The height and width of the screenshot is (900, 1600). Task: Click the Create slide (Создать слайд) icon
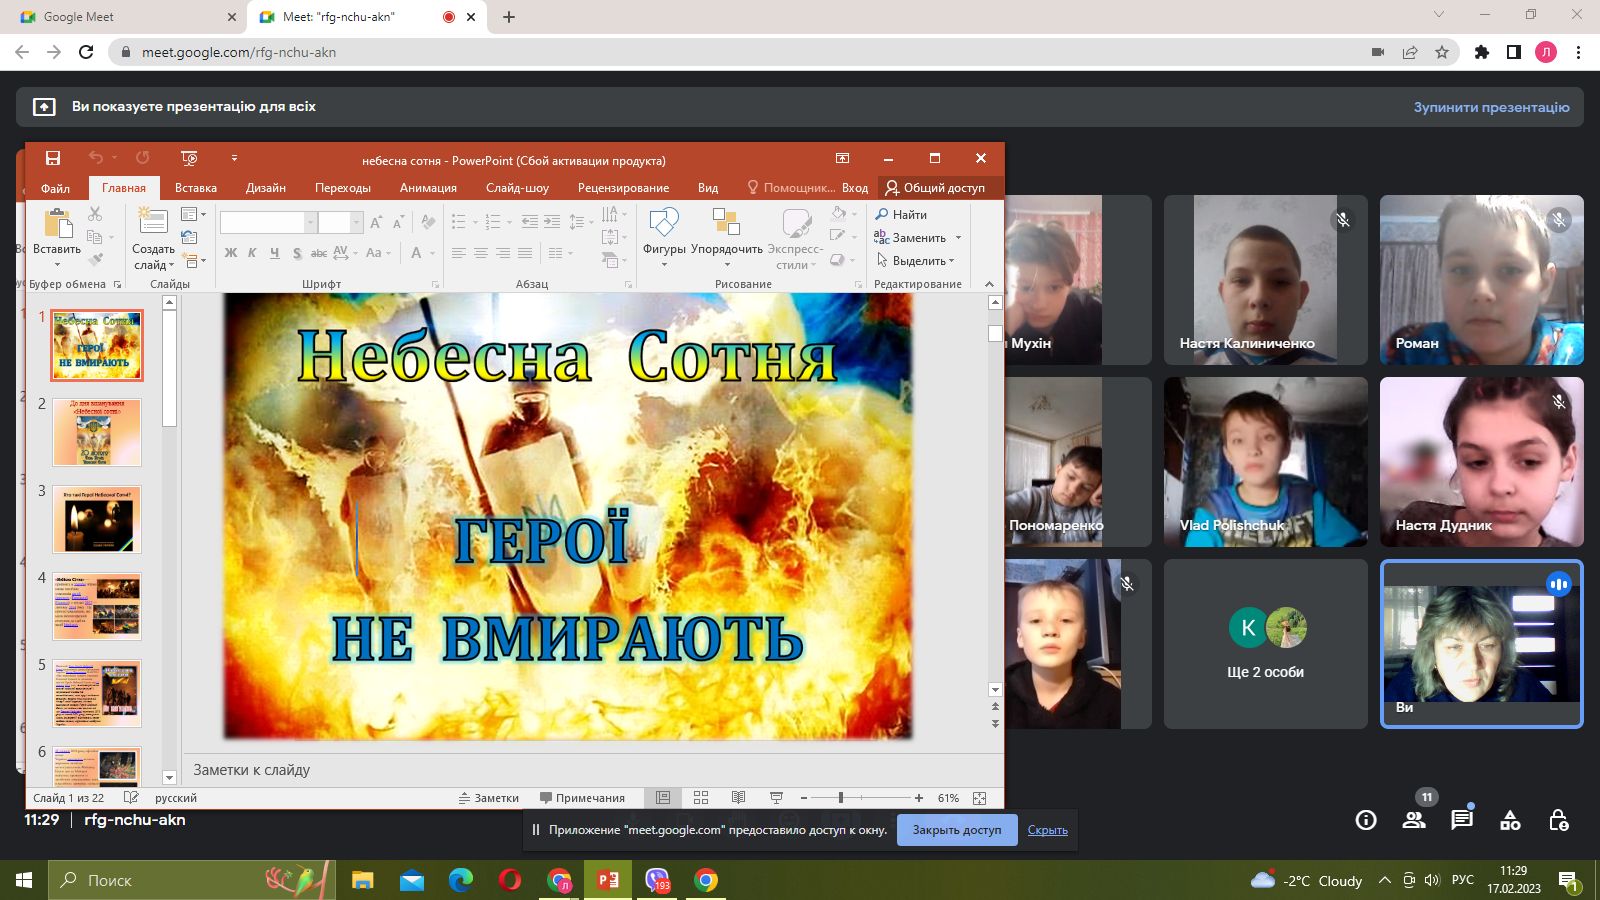pos(153,222)
